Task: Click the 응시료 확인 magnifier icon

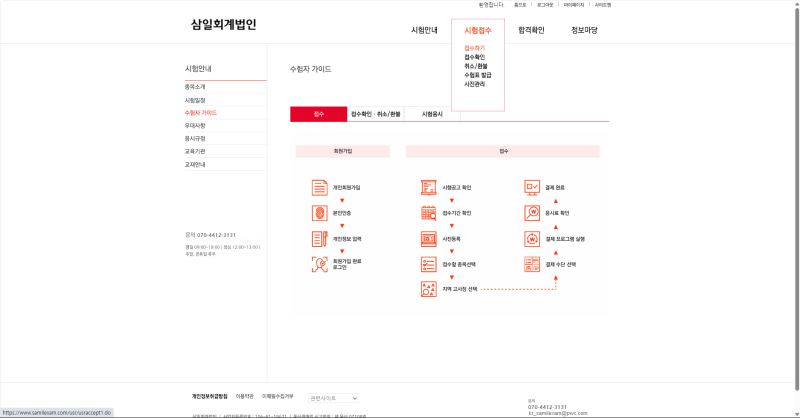Action: click(532, 213)
